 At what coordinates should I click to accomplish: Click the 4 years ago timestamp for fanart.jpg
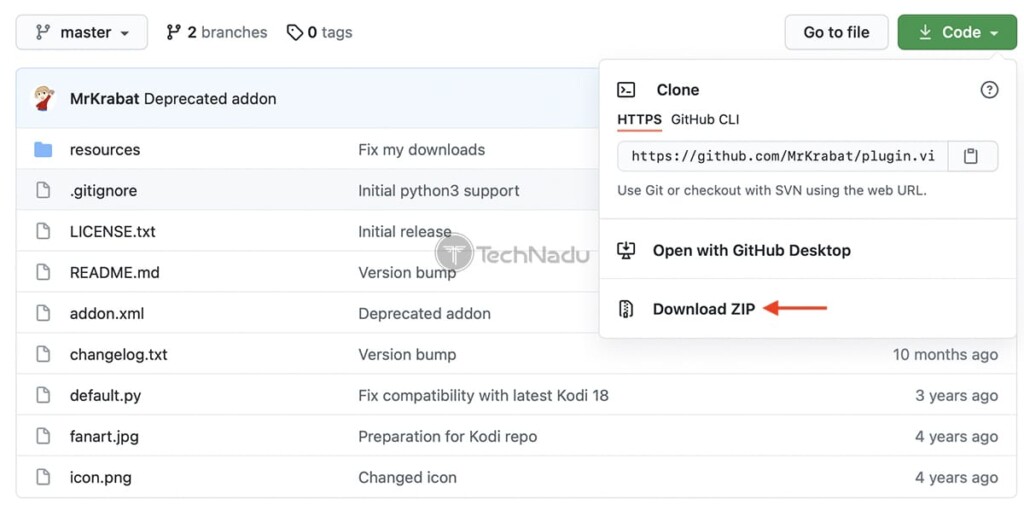(956, 436)
